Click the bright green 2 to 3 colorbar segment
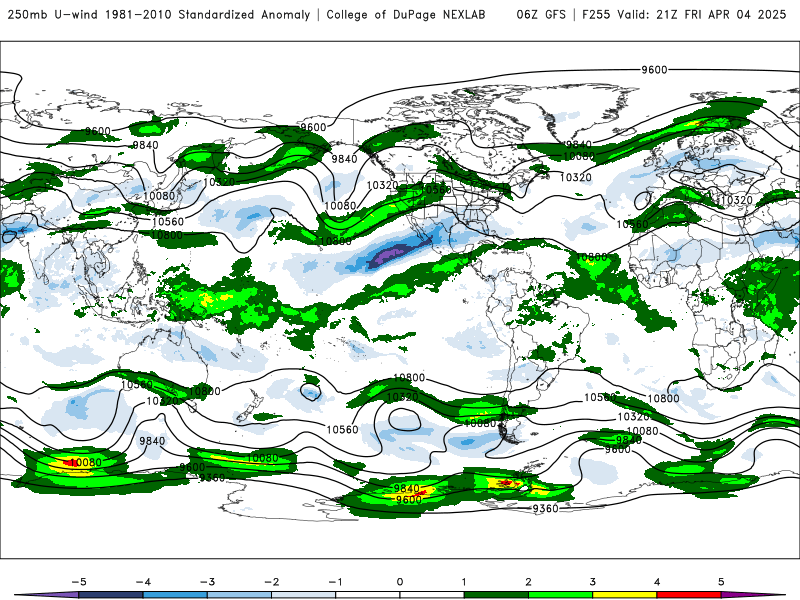 pos(560,595)
